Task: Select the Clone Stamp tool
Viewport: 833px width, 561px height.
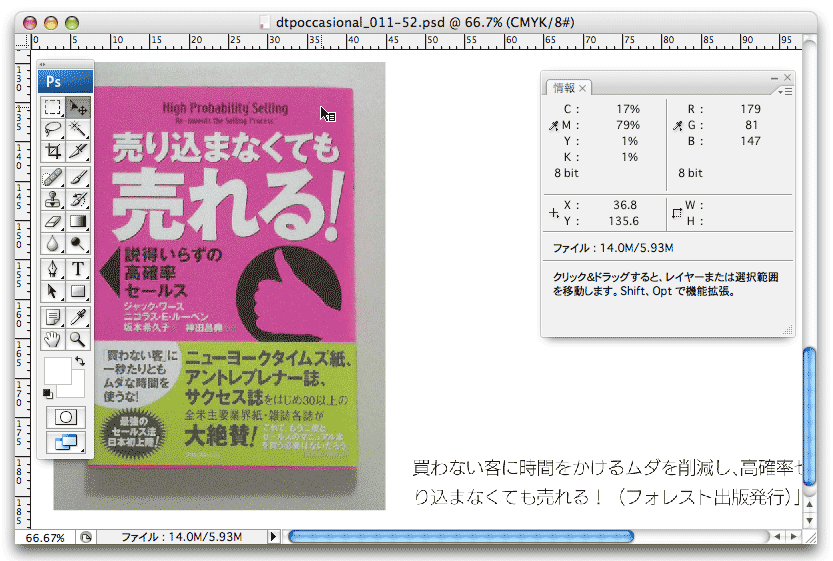Action: click(53, 199)
